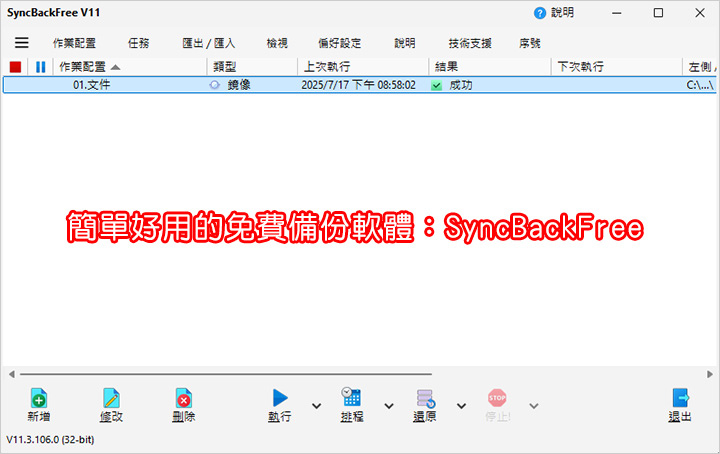720x454 pixels.
Task: Click the 鏡像 type text
Action: tap(239, 85)
